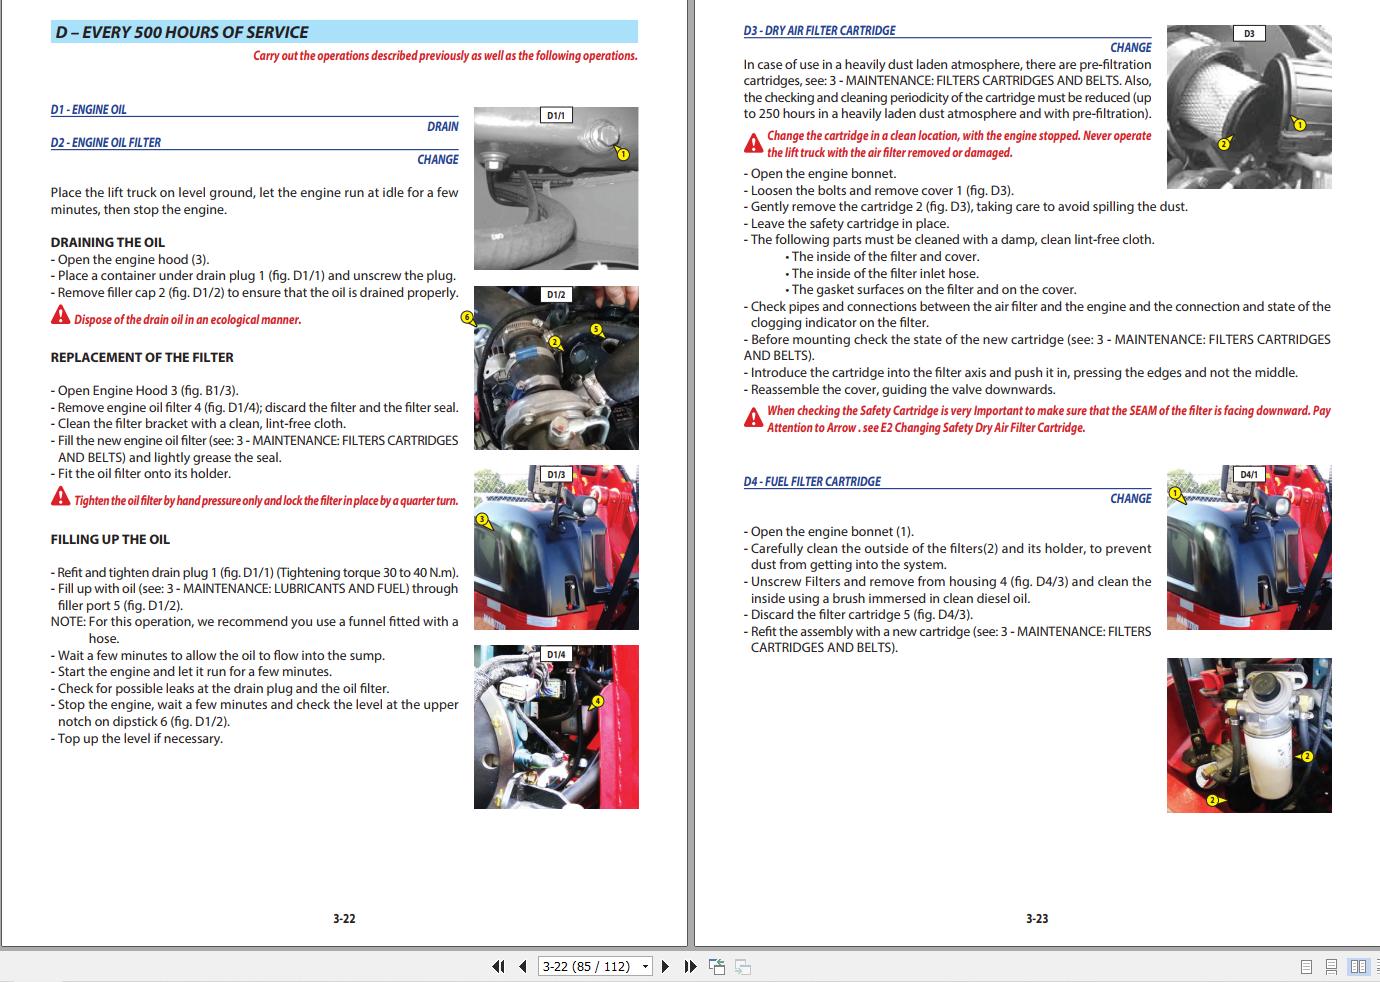Jump to the first page using the toolbar
This screenshot has width=1380, height=982.
[498, 966]
